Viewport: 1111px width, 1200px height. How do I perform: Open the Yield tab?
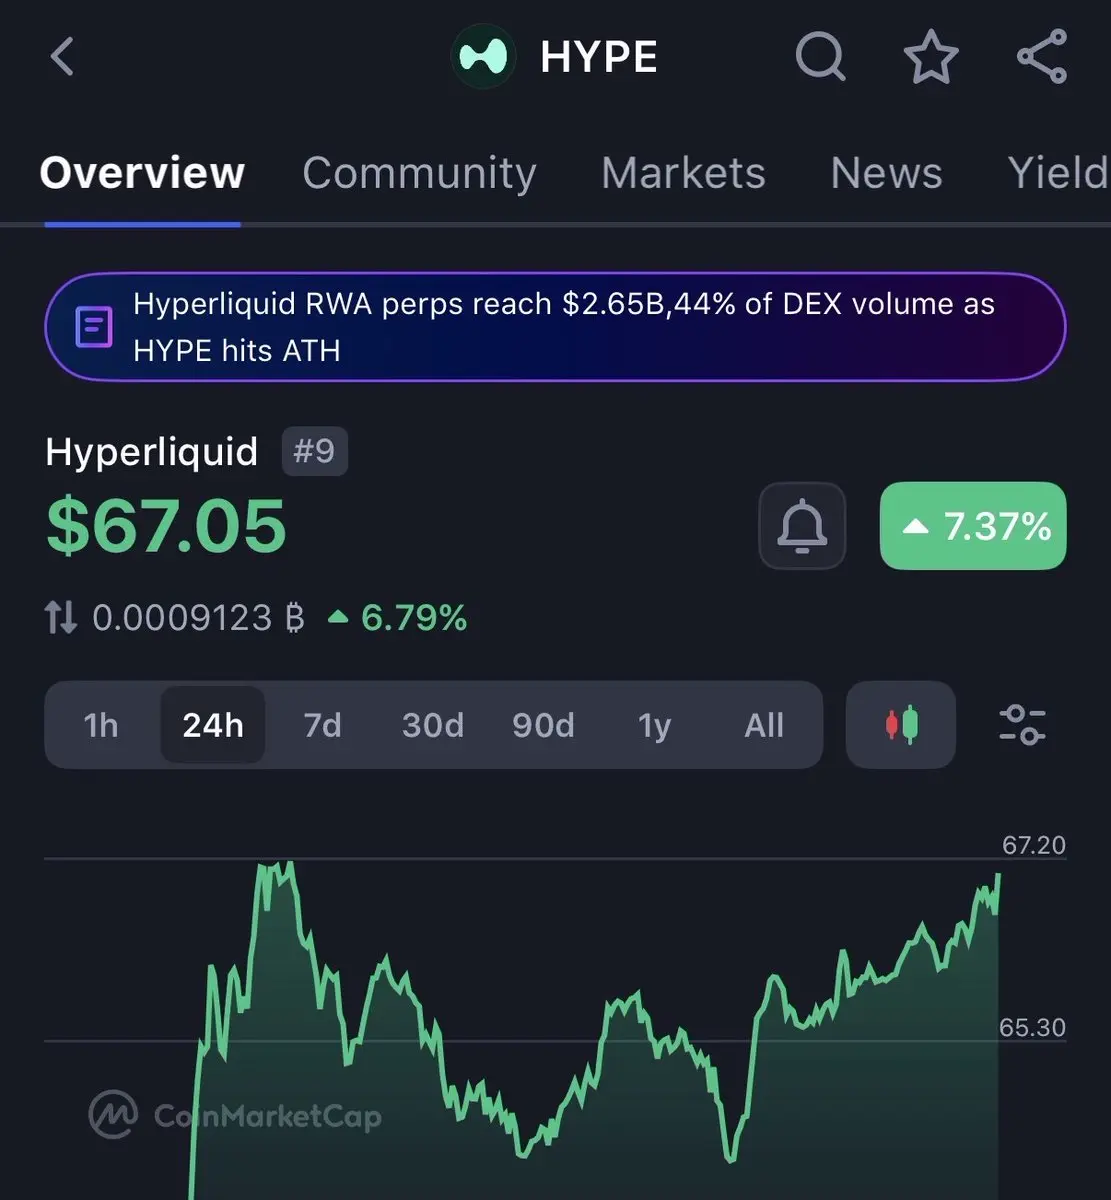(x=1058, y=173)
